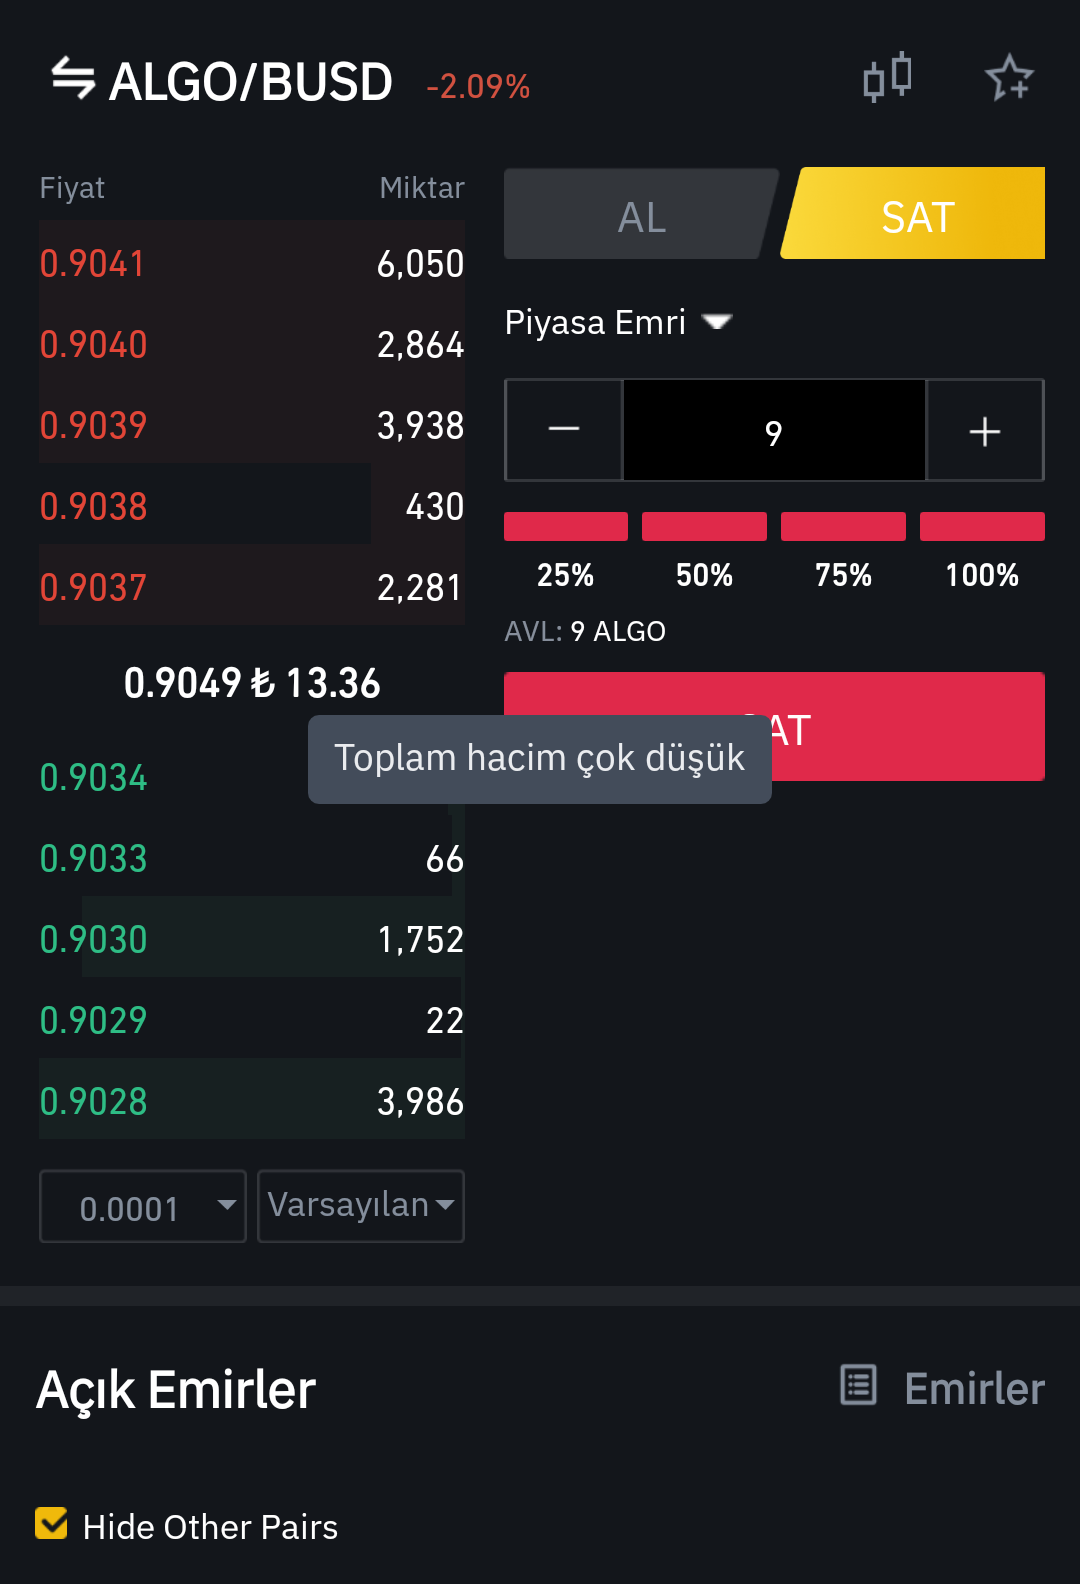Select the 100% amount bar

coord(982,526)
